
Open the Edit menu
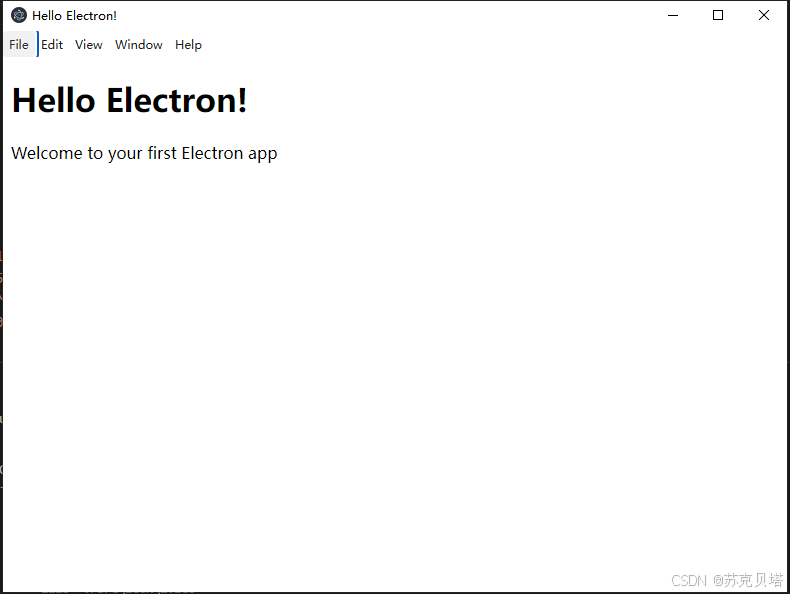52,44
